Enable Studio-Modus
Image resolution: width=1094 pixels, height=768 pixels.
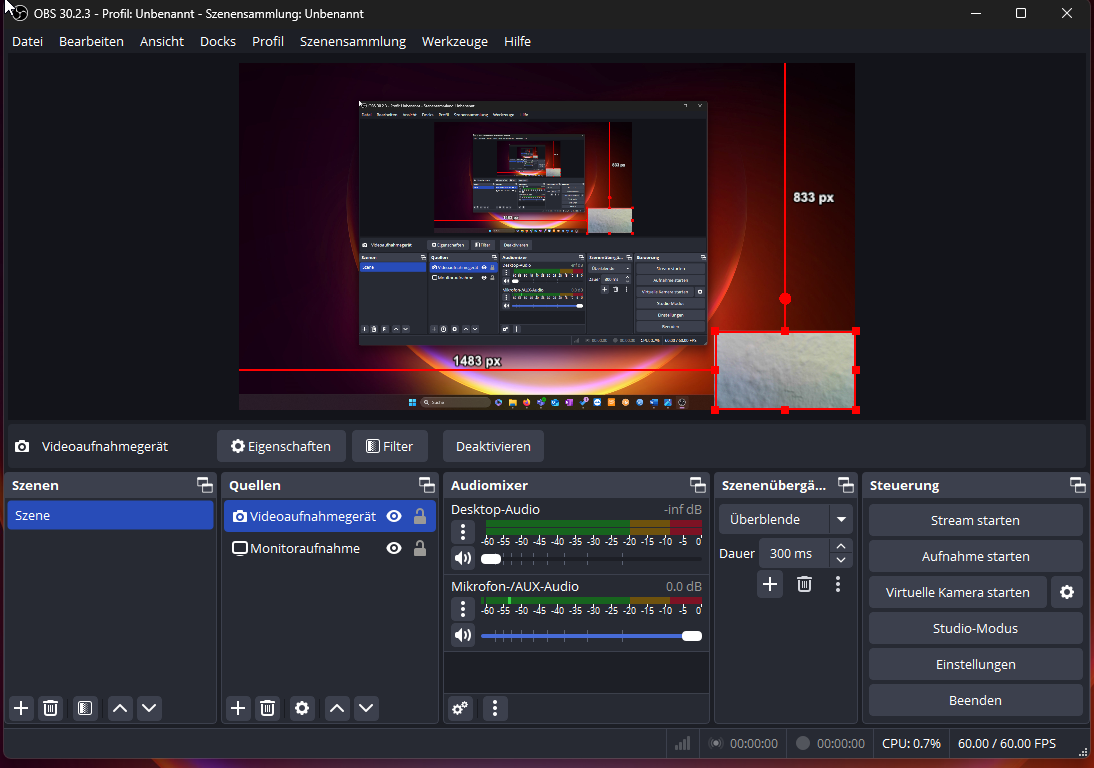click(975, 628)
